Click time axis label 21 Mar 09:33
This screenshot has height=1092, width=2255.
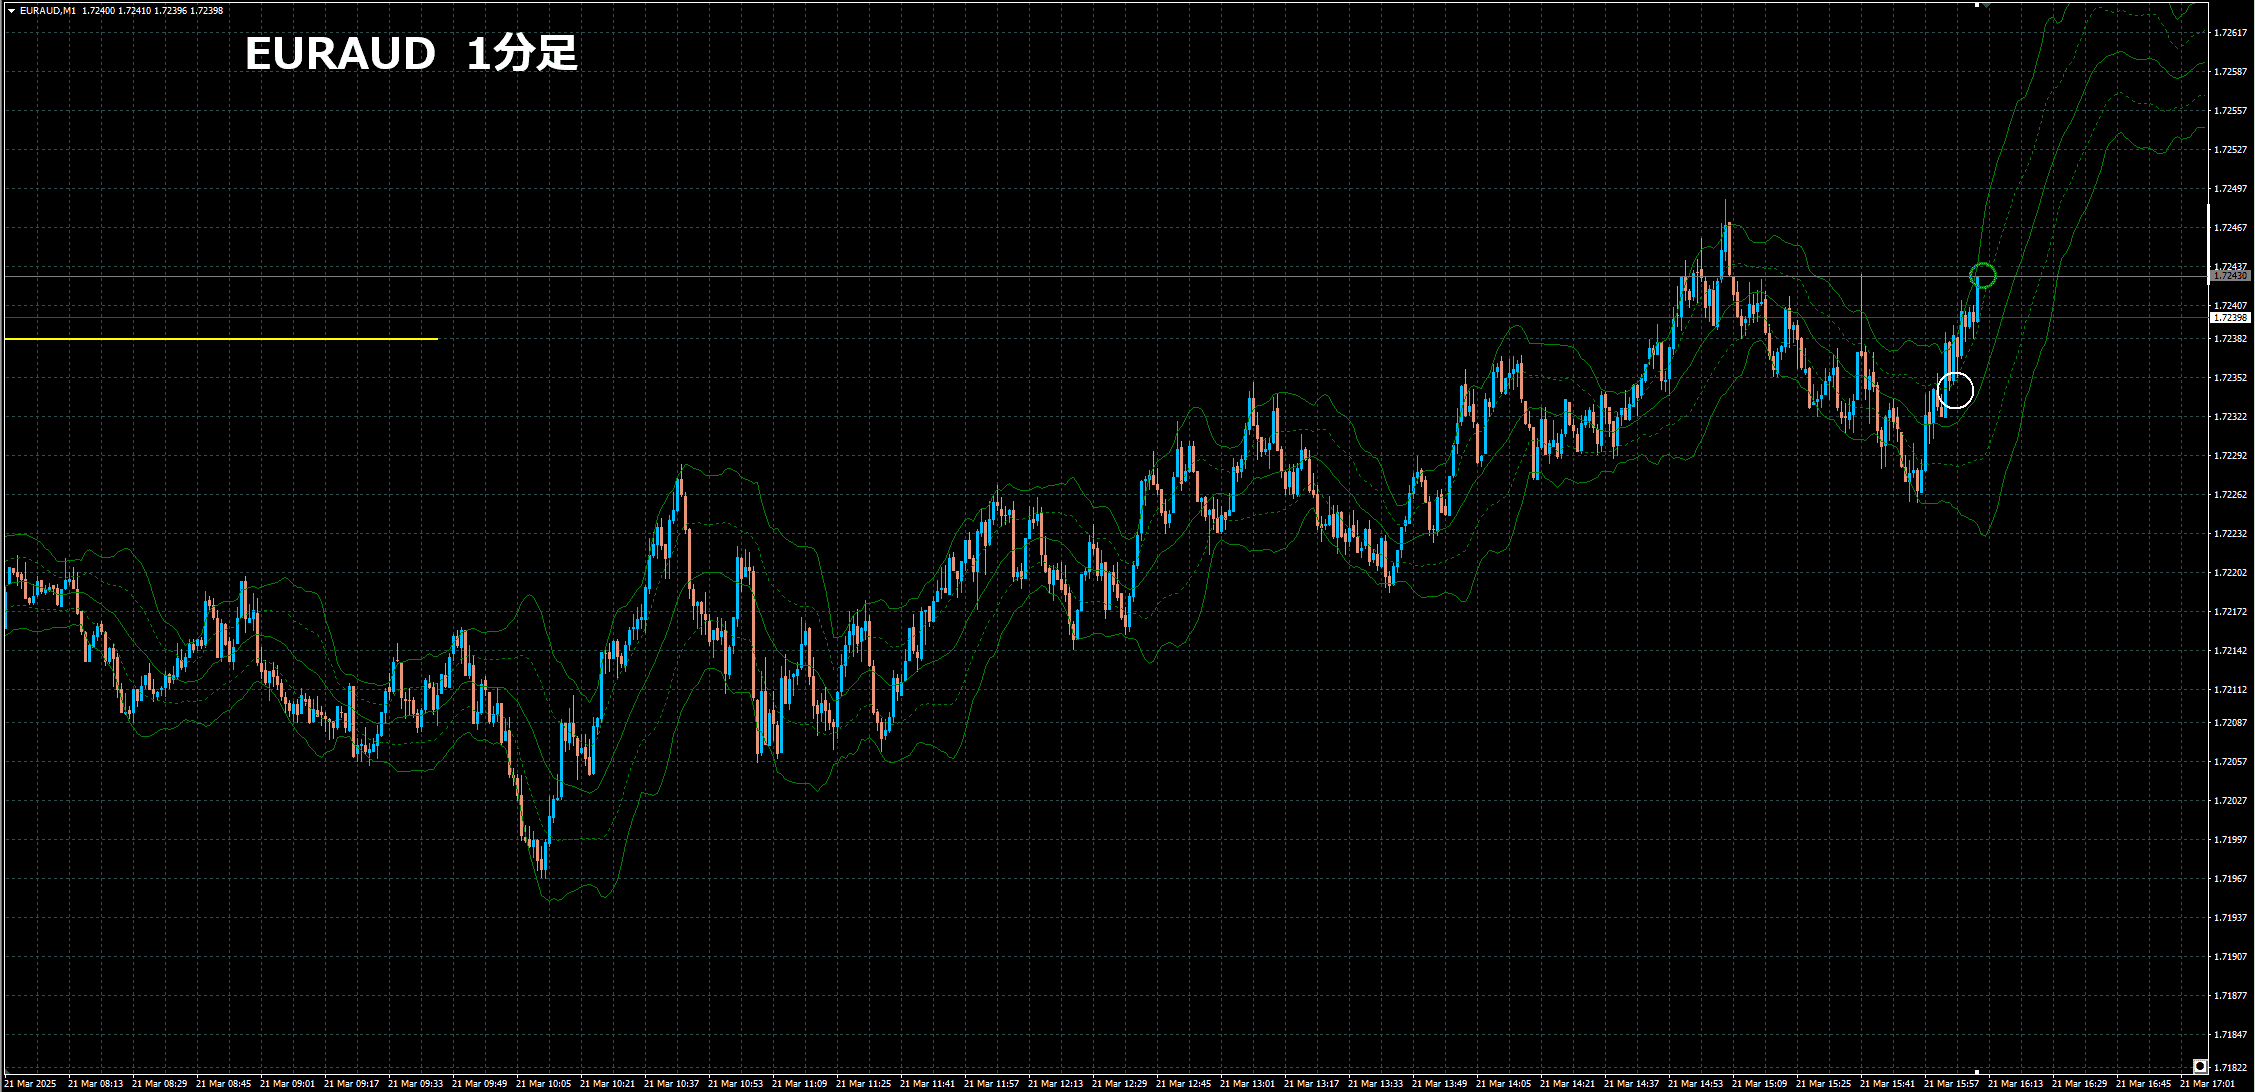point(416,1084)
